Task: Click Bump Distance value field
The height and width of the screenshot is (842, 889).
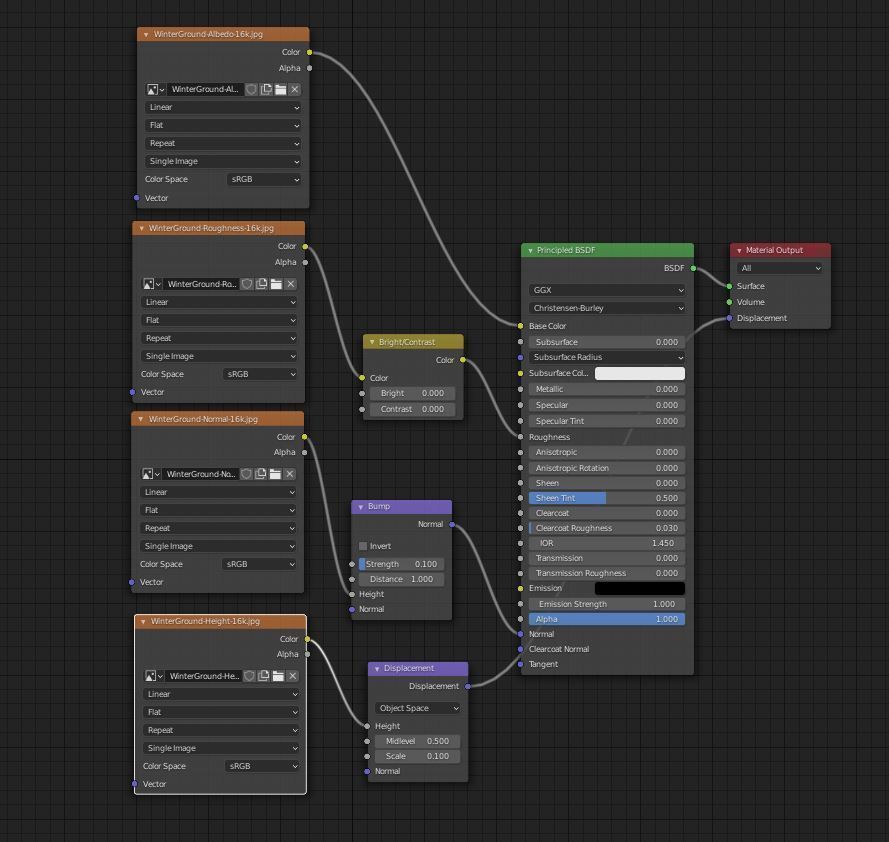Action: (401, 579)
